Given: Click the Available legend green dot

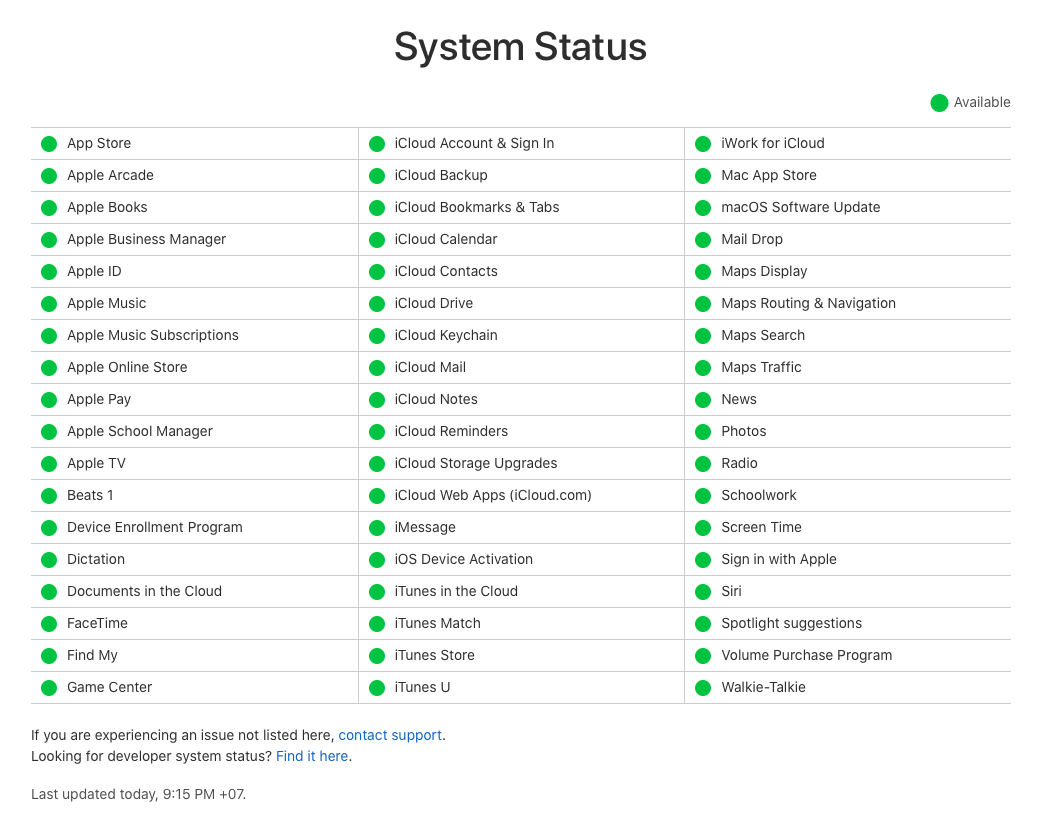Looking at the screenshot, I should [939, 103].
